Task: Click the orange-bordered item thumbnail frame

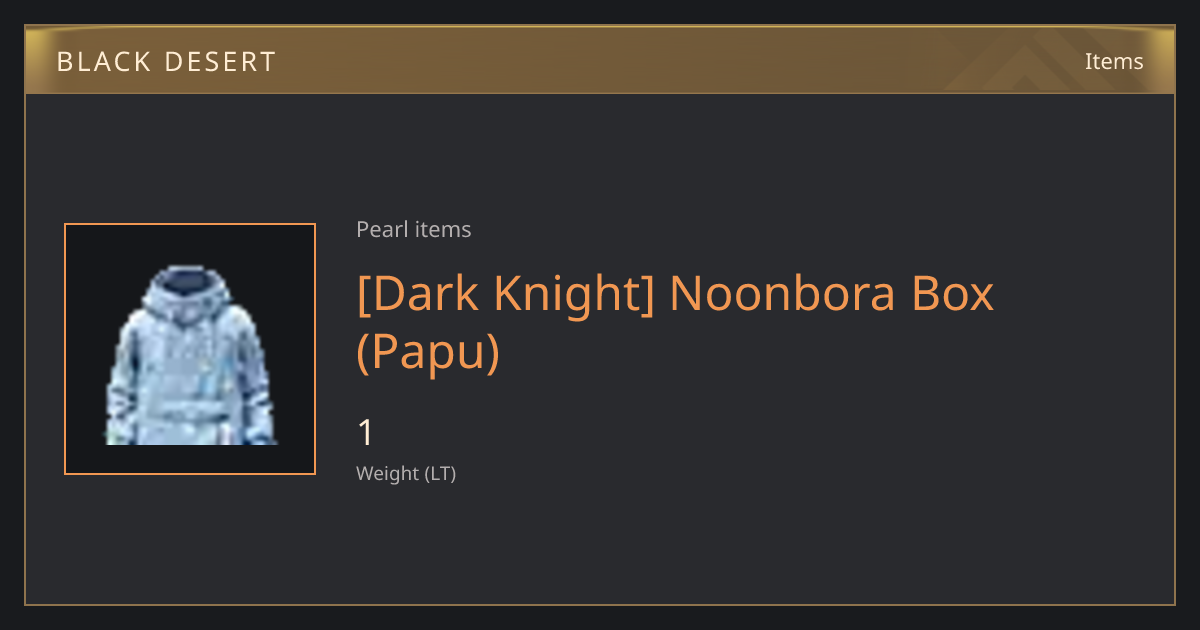Action: click(x=190, y=349)
